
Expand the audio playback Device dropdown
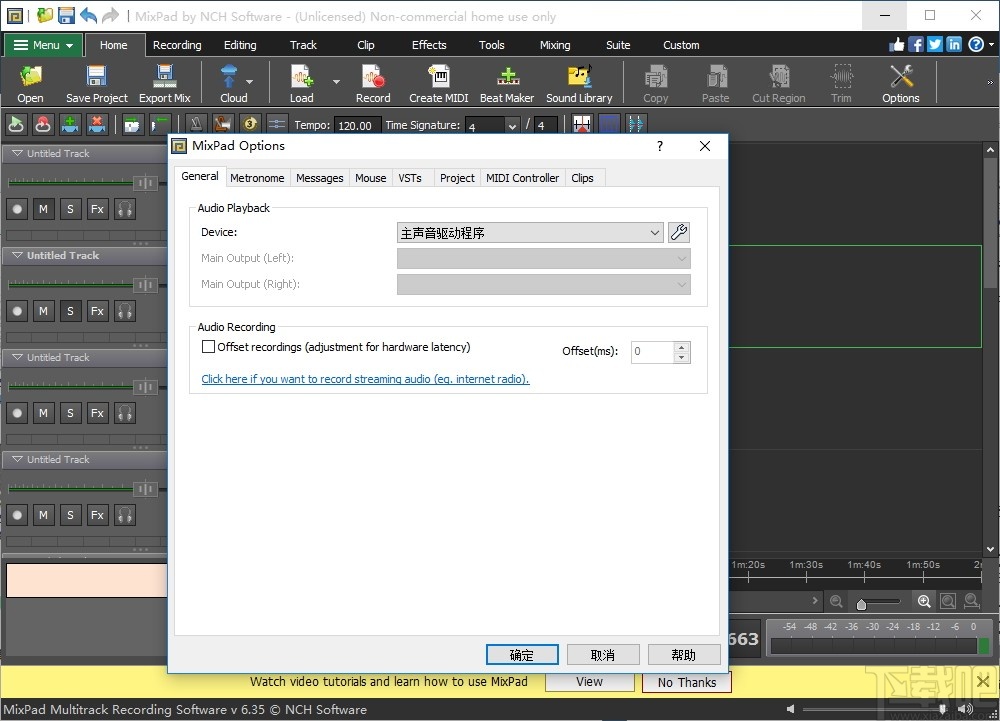coord(530,233)
